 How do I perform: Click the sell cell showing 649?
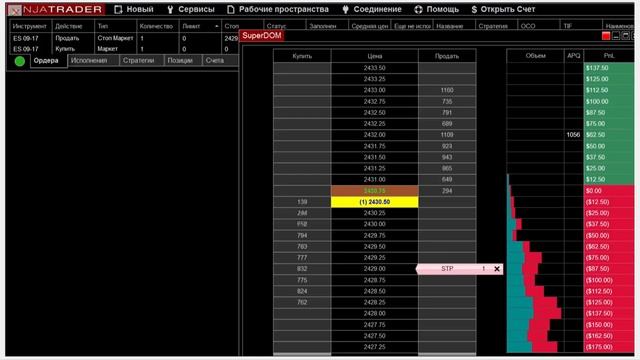point(447,180)
